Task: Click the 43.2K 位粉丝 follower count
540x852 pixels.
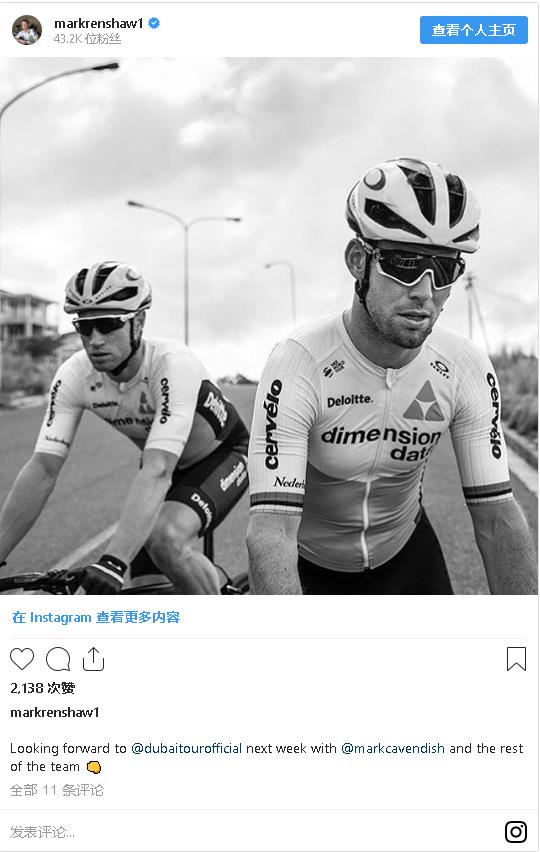Action: (x=87, y=39)
